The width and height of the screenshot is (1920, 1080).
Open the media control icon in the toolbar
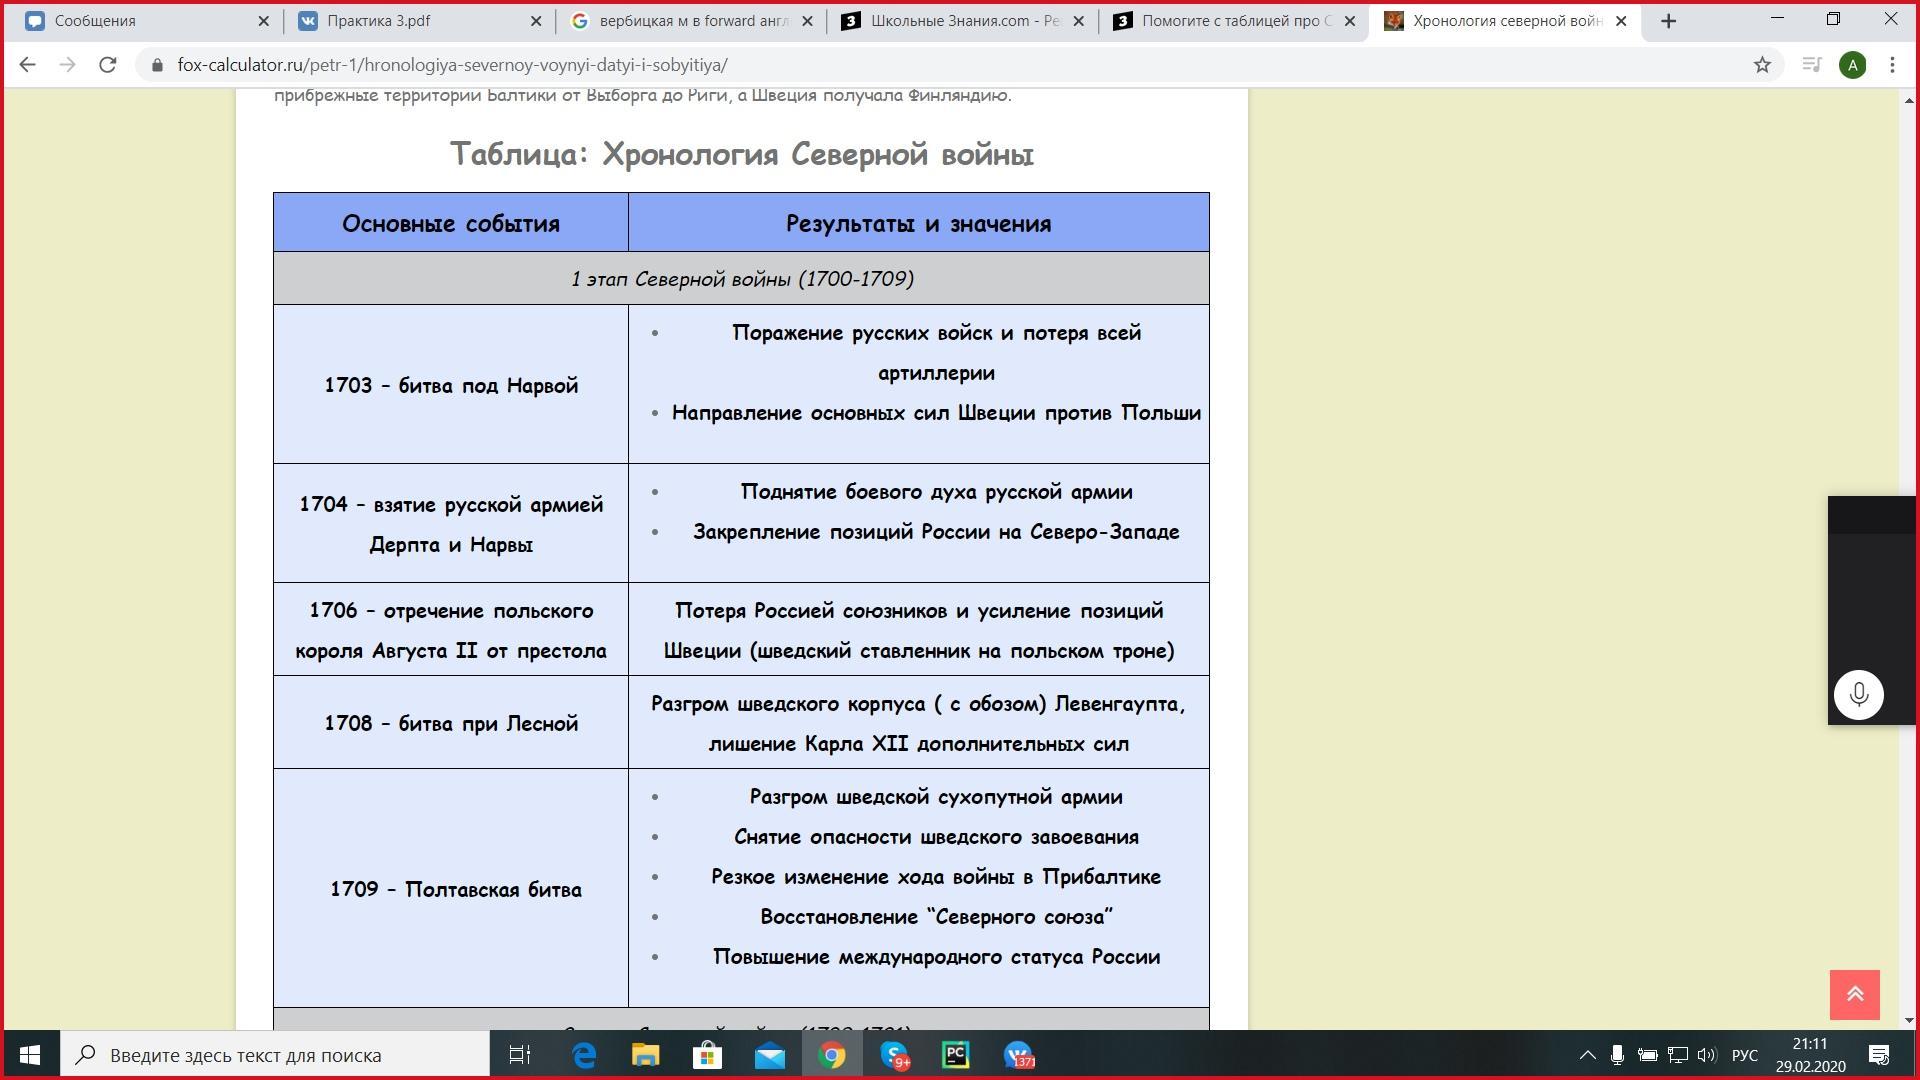pos(1811,65)
